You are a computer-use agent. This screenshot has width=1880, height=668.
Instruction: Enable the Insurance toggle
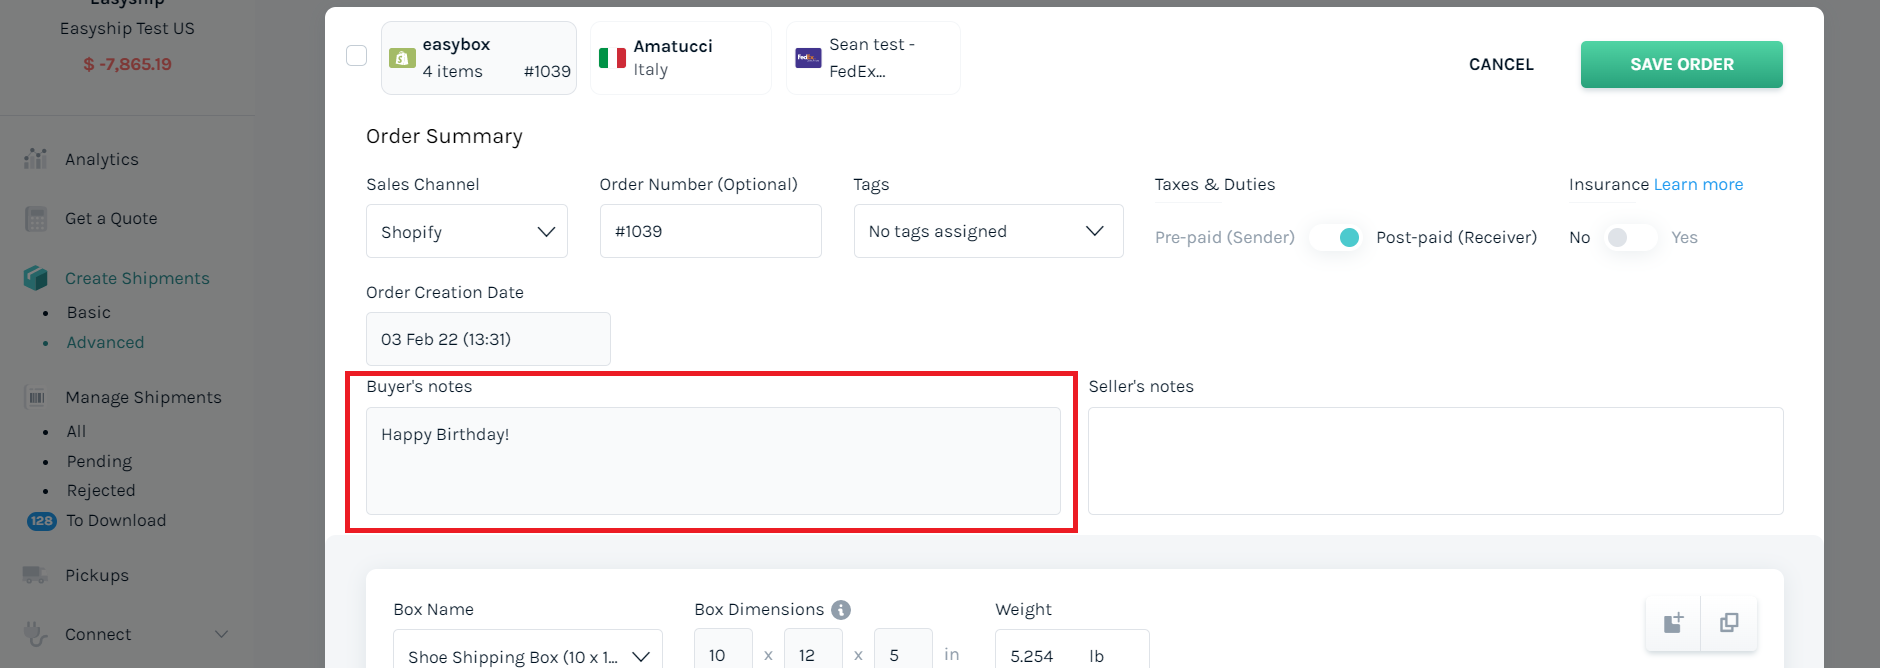[x=1629, y=237]
